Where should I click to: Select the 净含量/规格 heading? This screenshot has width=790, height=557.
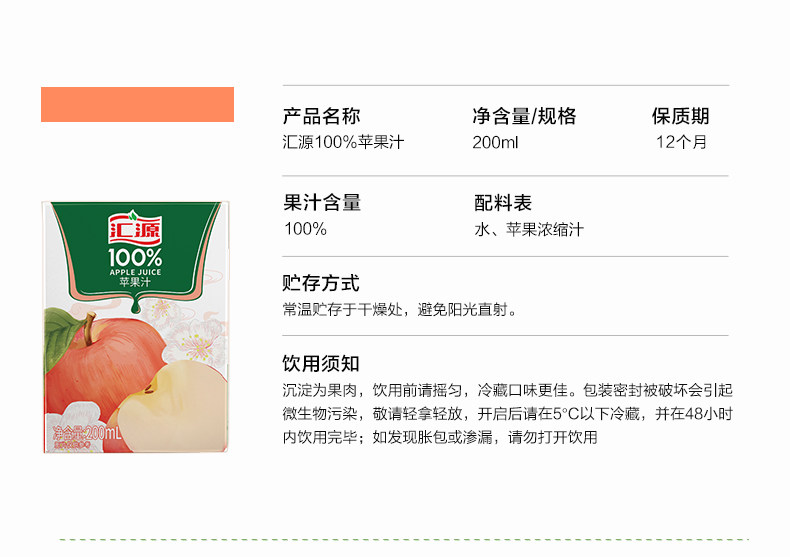(524, 116)
